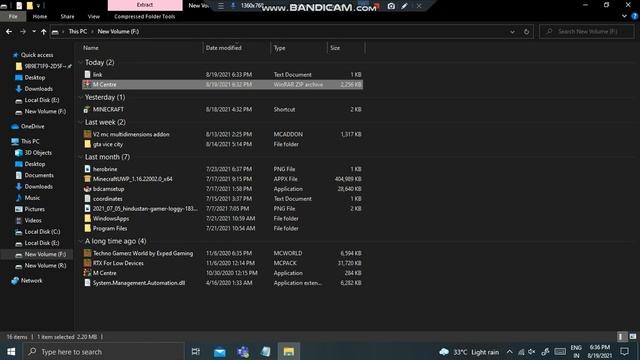Screen dimensions: 640x360
Task: Select the coordinates text document
Action: 222,199
